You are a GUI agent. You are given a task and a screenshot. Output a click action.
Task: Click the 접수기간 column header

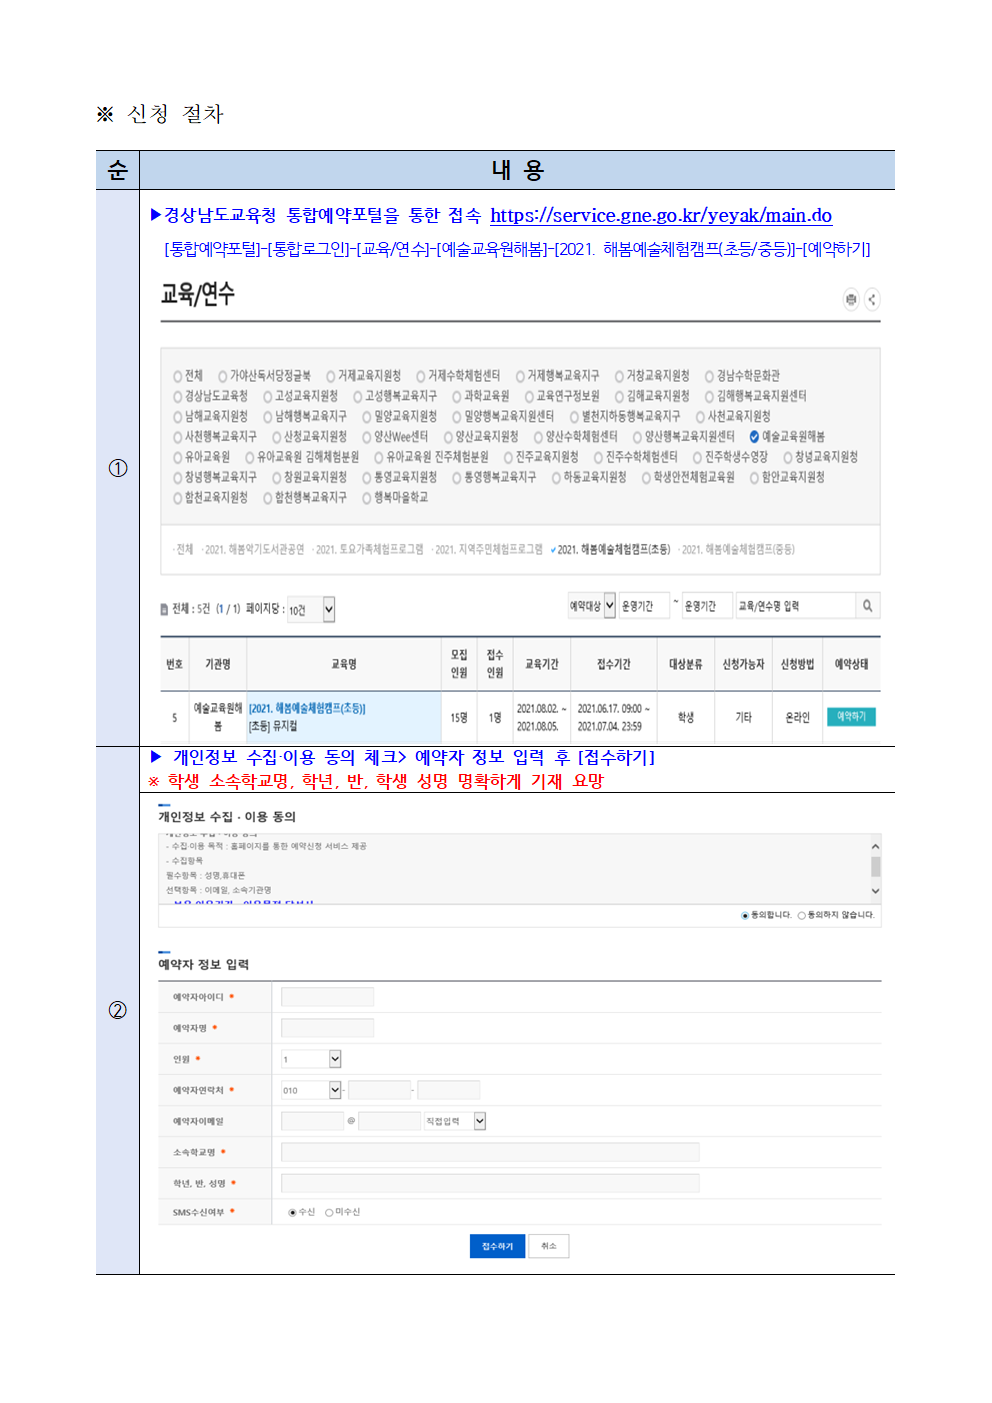(x=614, y=664)
